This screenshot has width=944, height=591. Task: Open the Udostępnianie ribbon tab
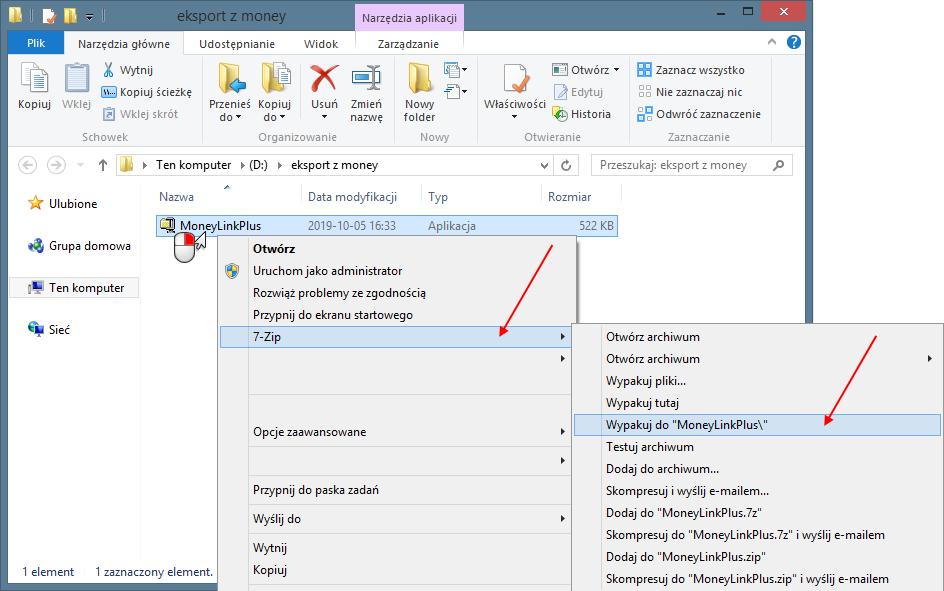click(237, 44)
